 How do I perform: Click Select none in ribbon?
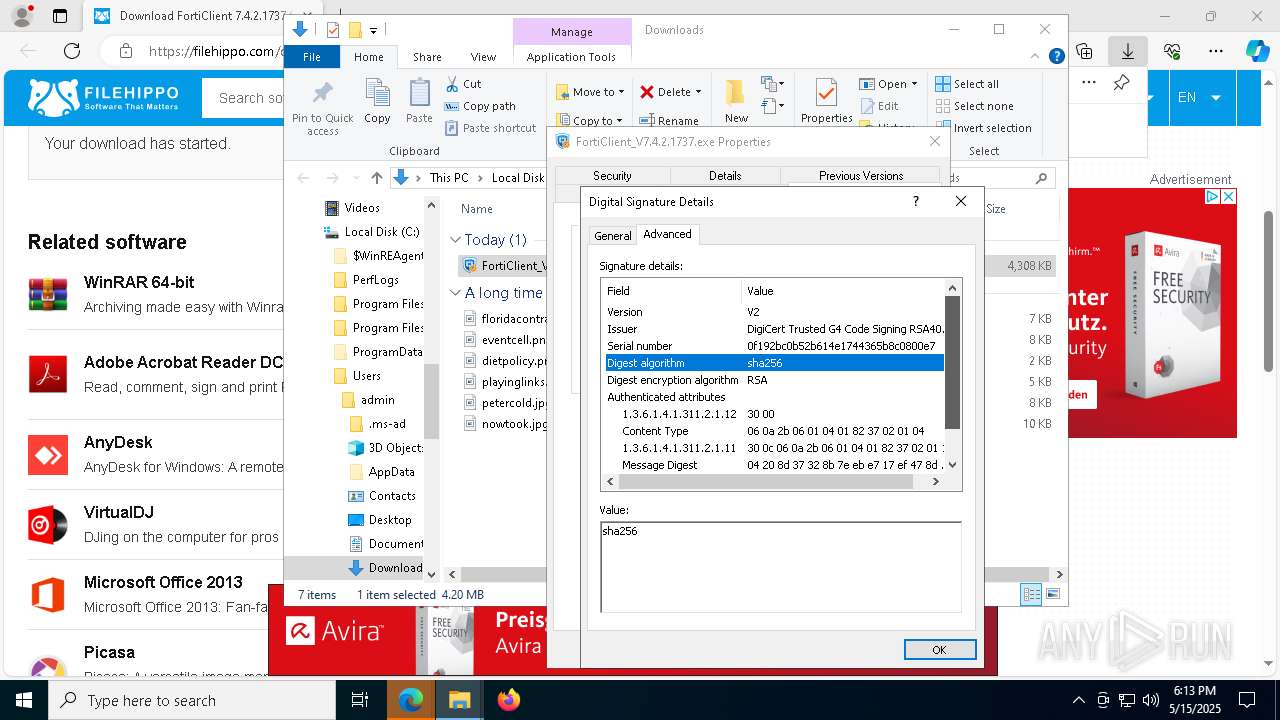click(974, 106)
